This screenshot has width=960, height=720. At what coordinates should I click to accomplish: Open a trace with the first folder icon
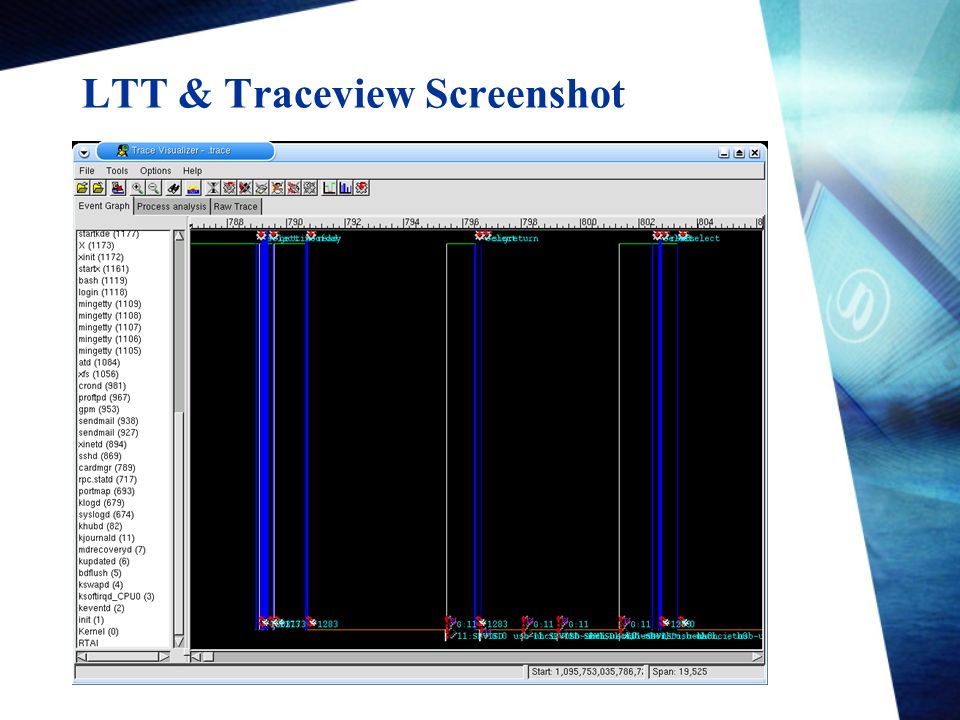(82, 188)
